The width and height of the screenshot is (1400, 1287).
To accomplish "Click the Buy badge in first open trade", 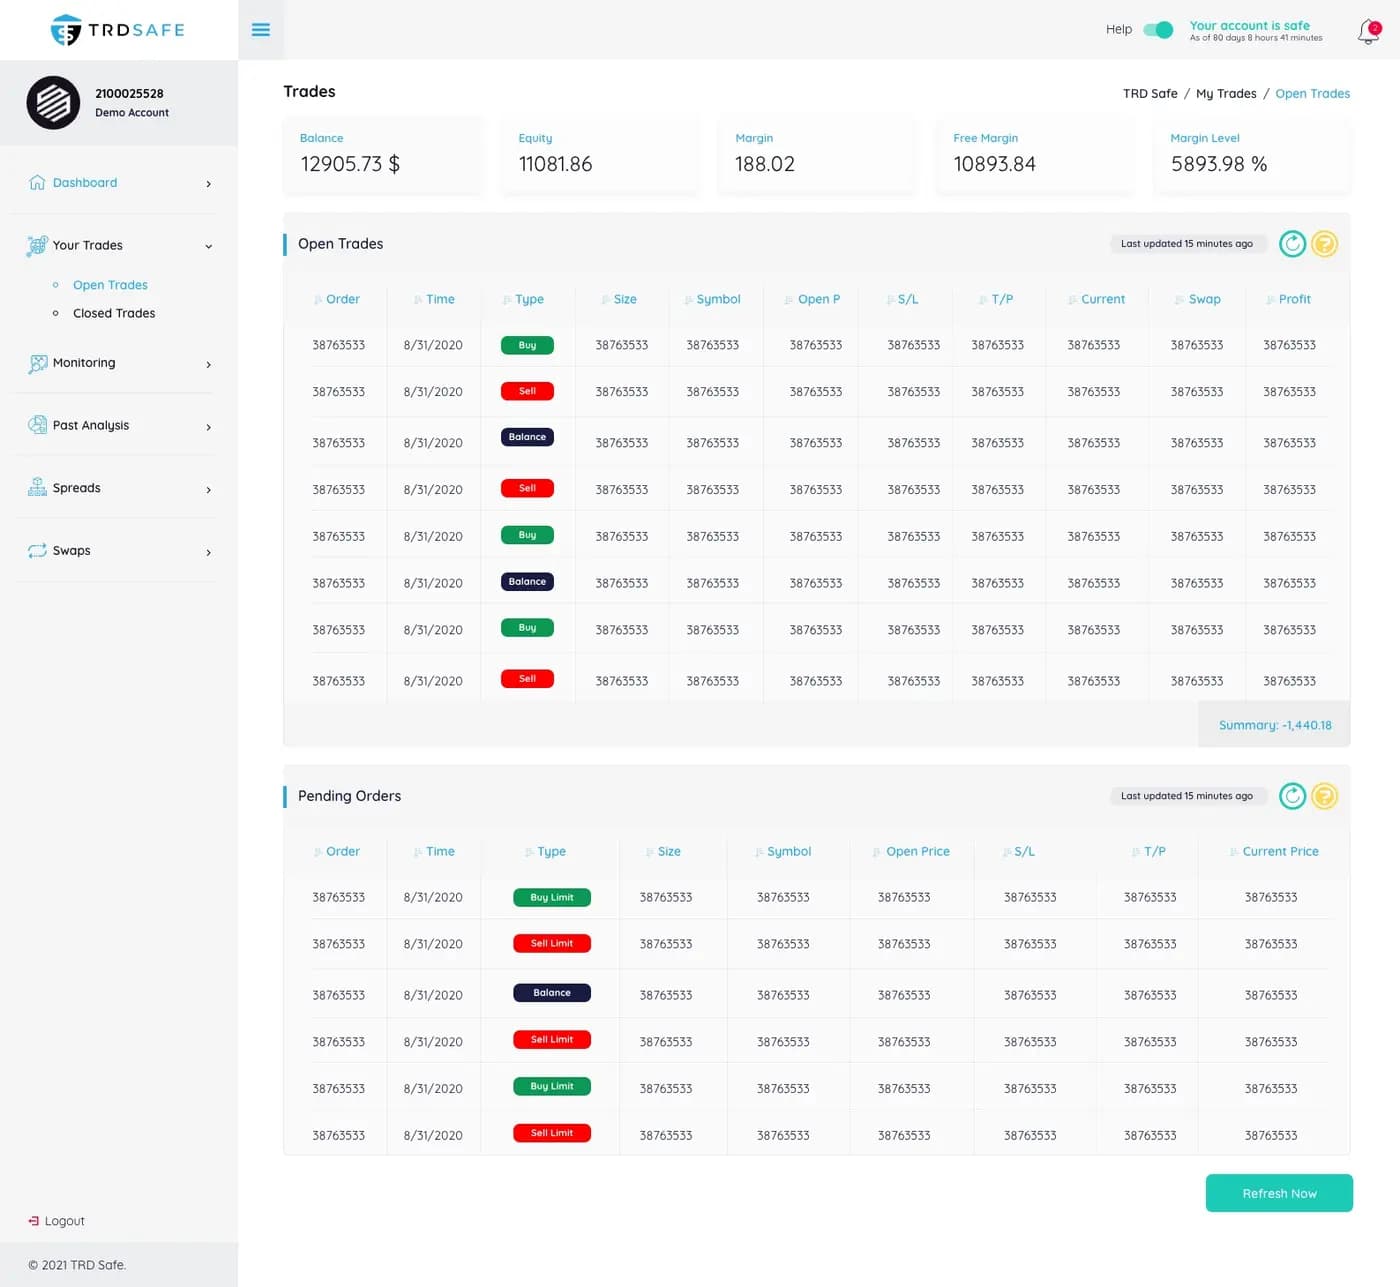I will click(x=527, y=345).
